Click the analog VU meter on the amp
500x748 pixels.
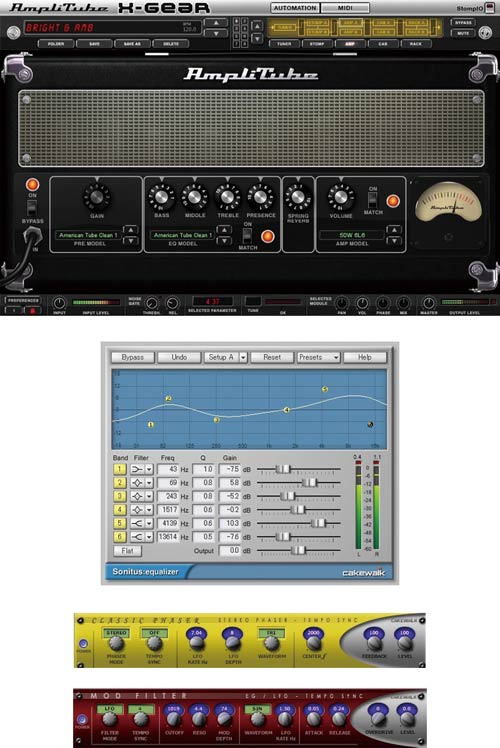[x=448, y=204]
